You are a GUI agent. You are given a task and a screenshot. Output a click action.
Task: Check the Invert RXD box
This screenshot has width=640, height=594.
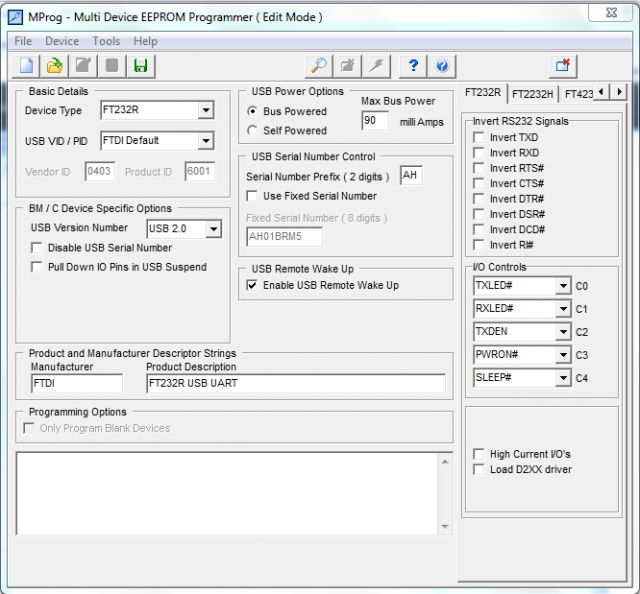tap(478, 153)
